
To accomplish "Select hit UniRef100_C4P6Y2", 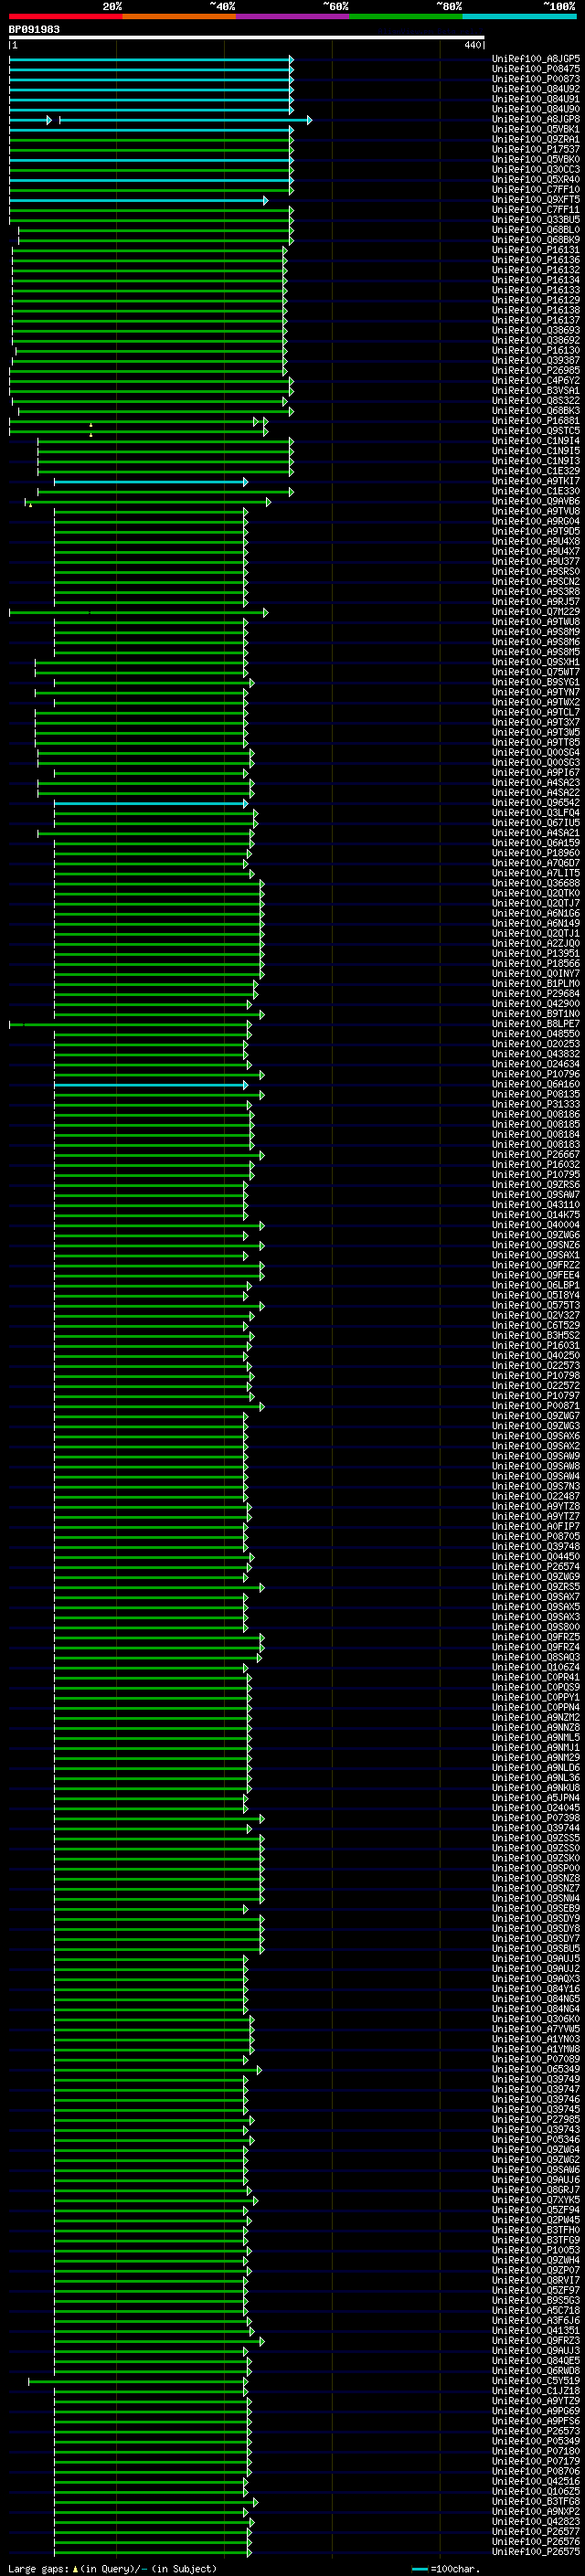I will click(536, 380).
